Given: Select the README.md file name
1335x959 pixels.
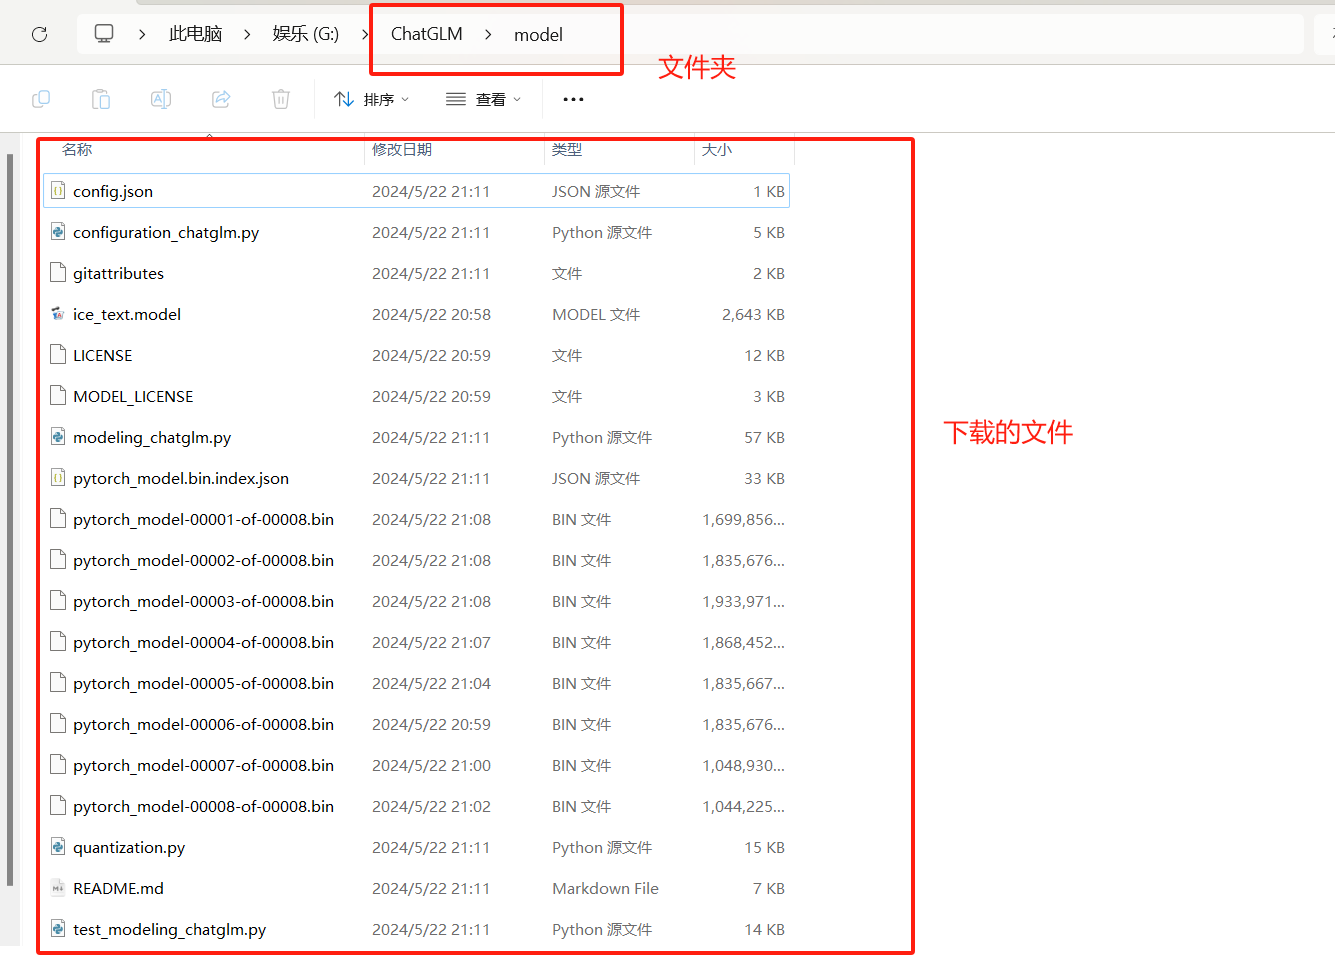Looking at the screenshot, I should pyautogui.click(x=118, y=888).
